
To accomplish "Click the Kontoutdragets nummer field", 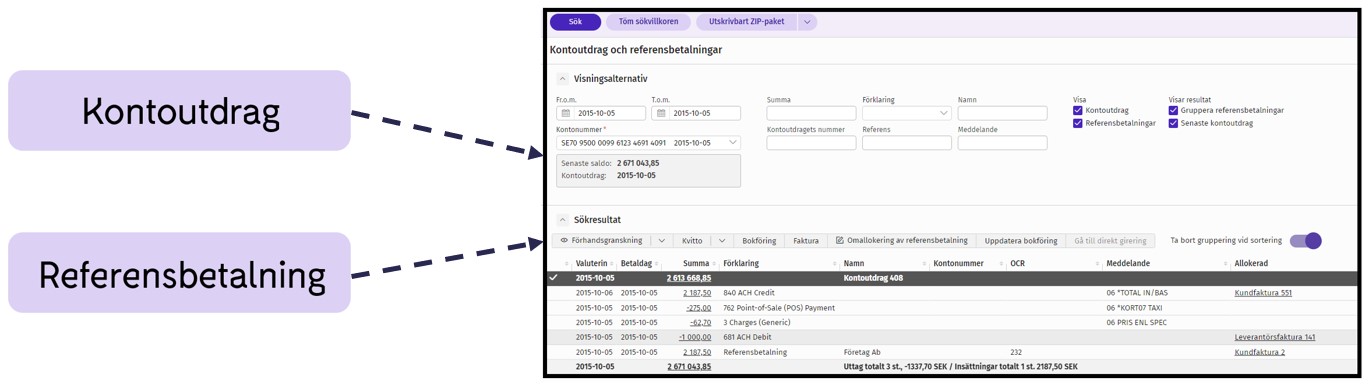I will click(811, 143).
